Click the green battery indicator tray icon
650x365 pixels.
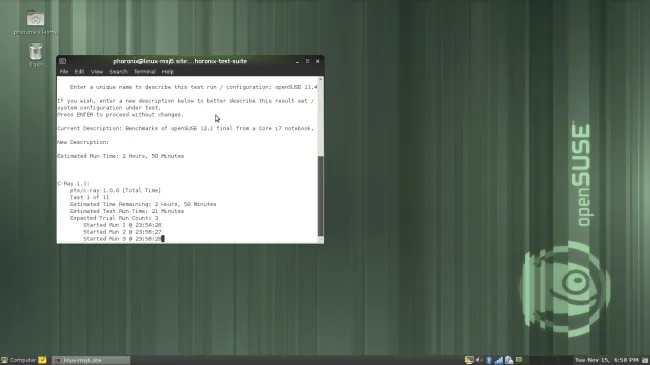click(x=519, y=360)
